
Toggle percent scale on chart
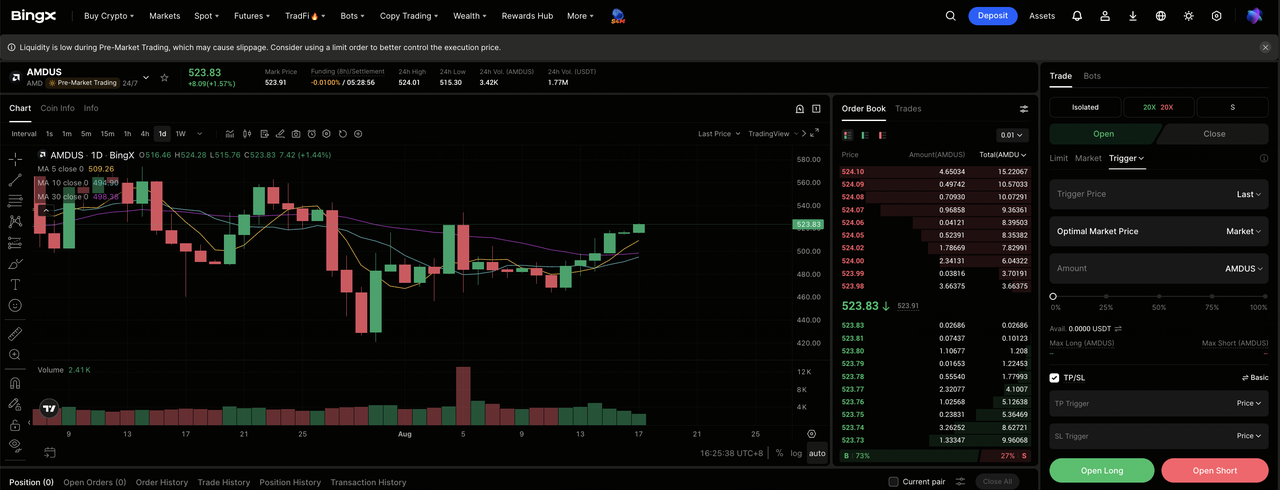(779, 453)
